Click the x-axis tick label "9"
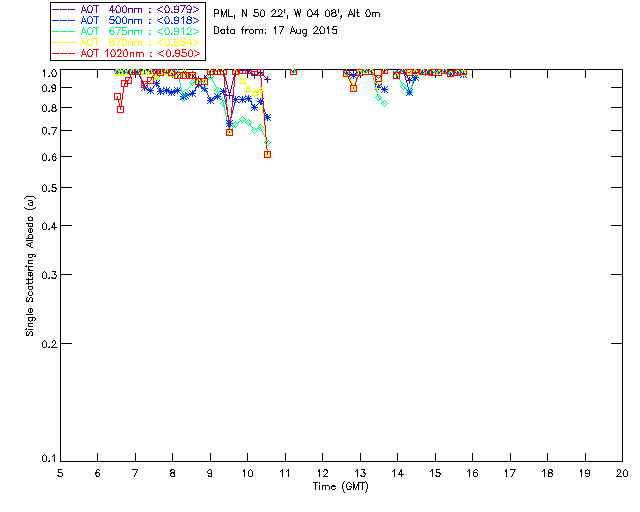This screenshot has width=640, height=512. click(210, 473)
